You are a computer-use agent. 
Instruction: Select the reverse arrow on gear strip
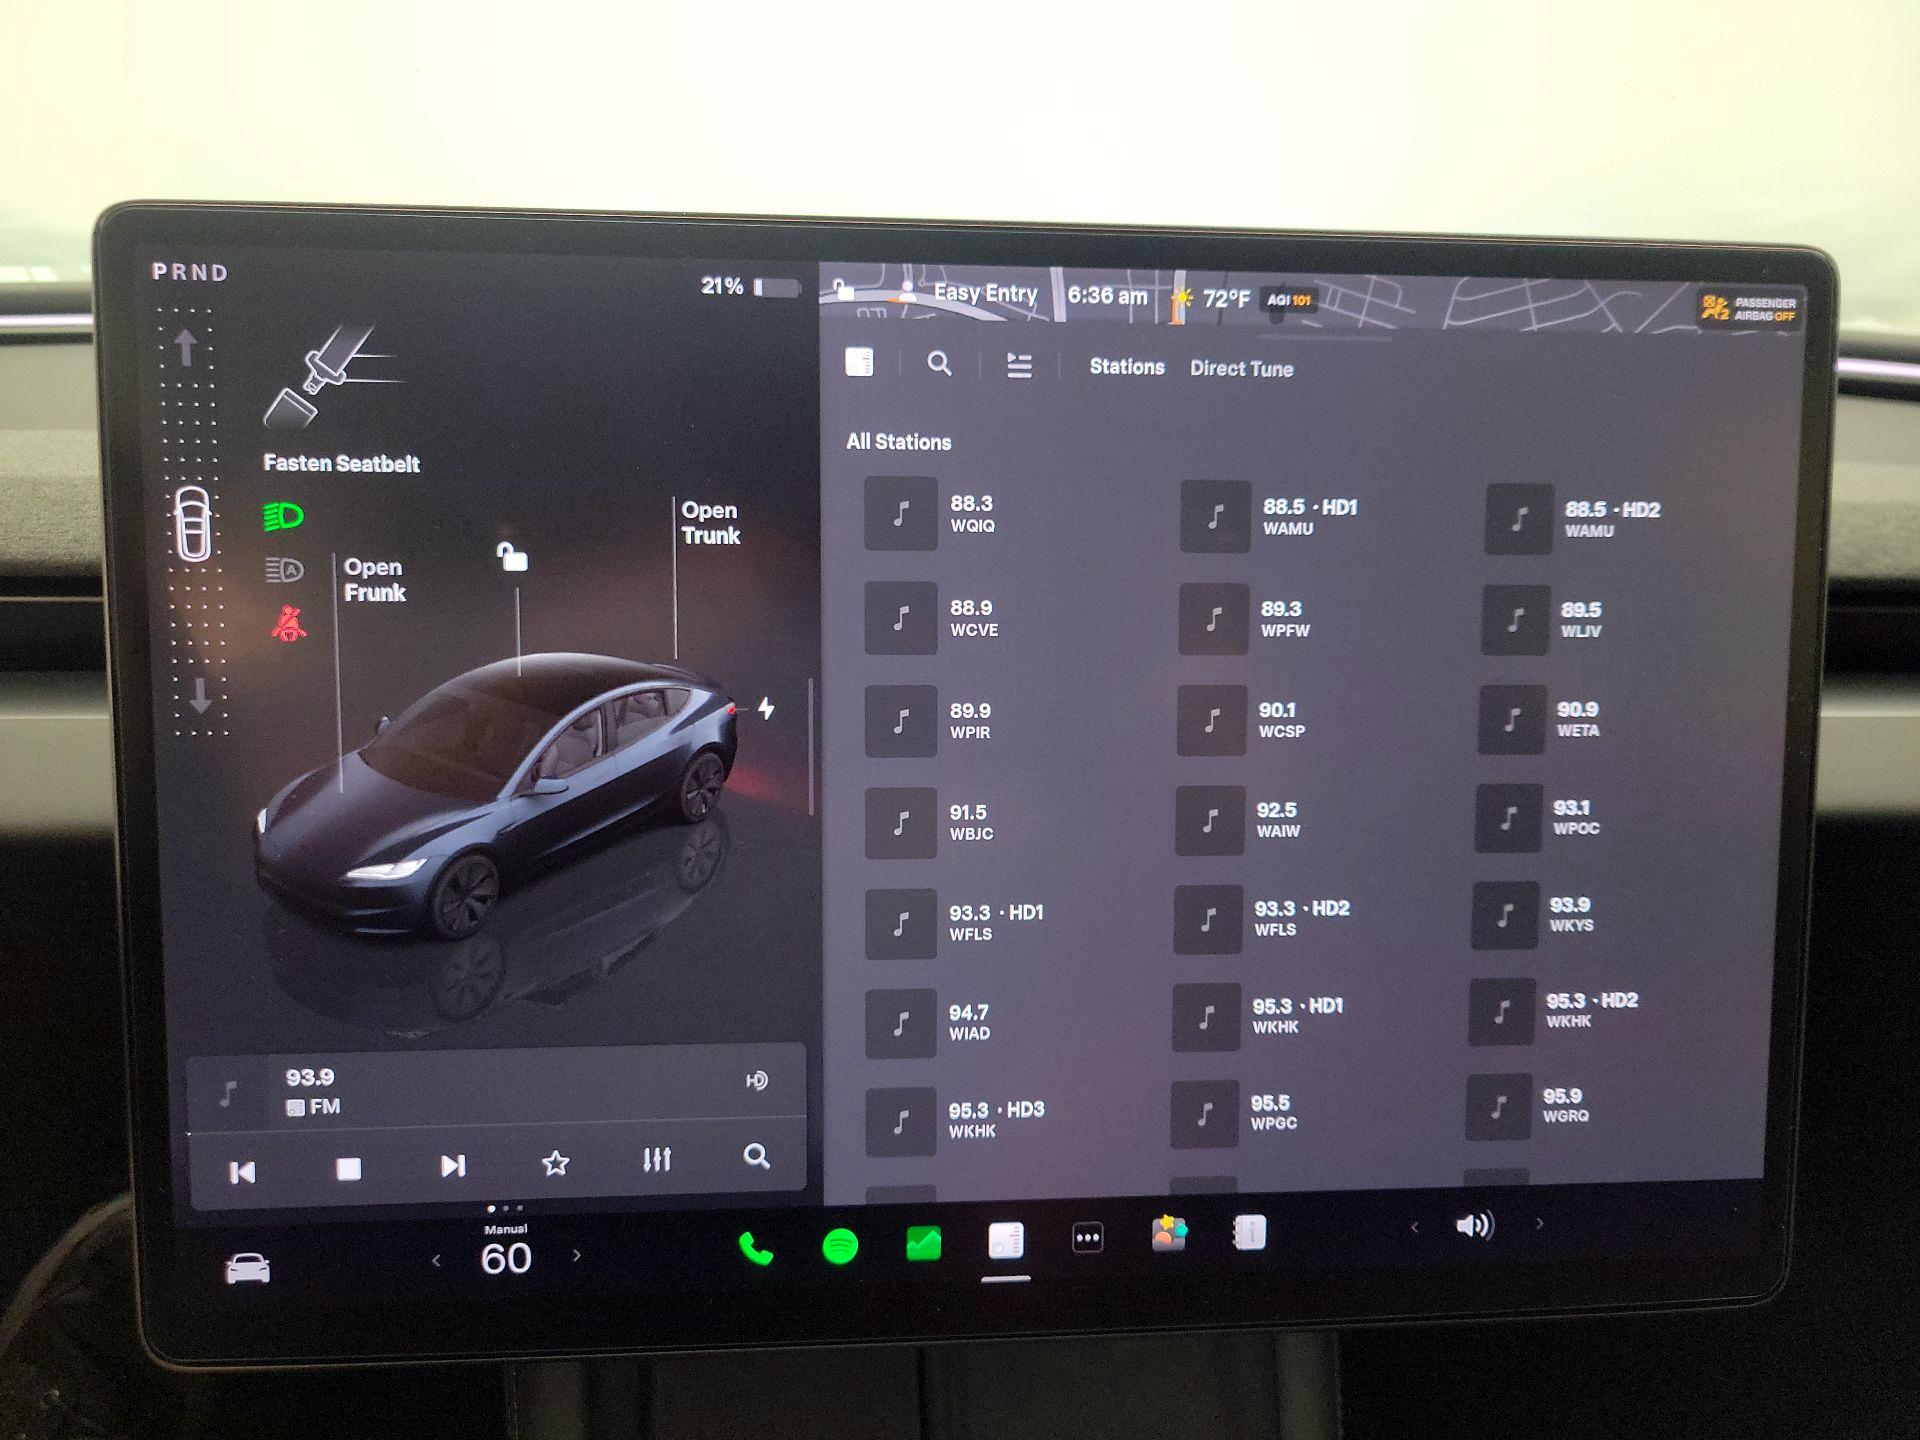pyautogui.click(x=201, y=695)
